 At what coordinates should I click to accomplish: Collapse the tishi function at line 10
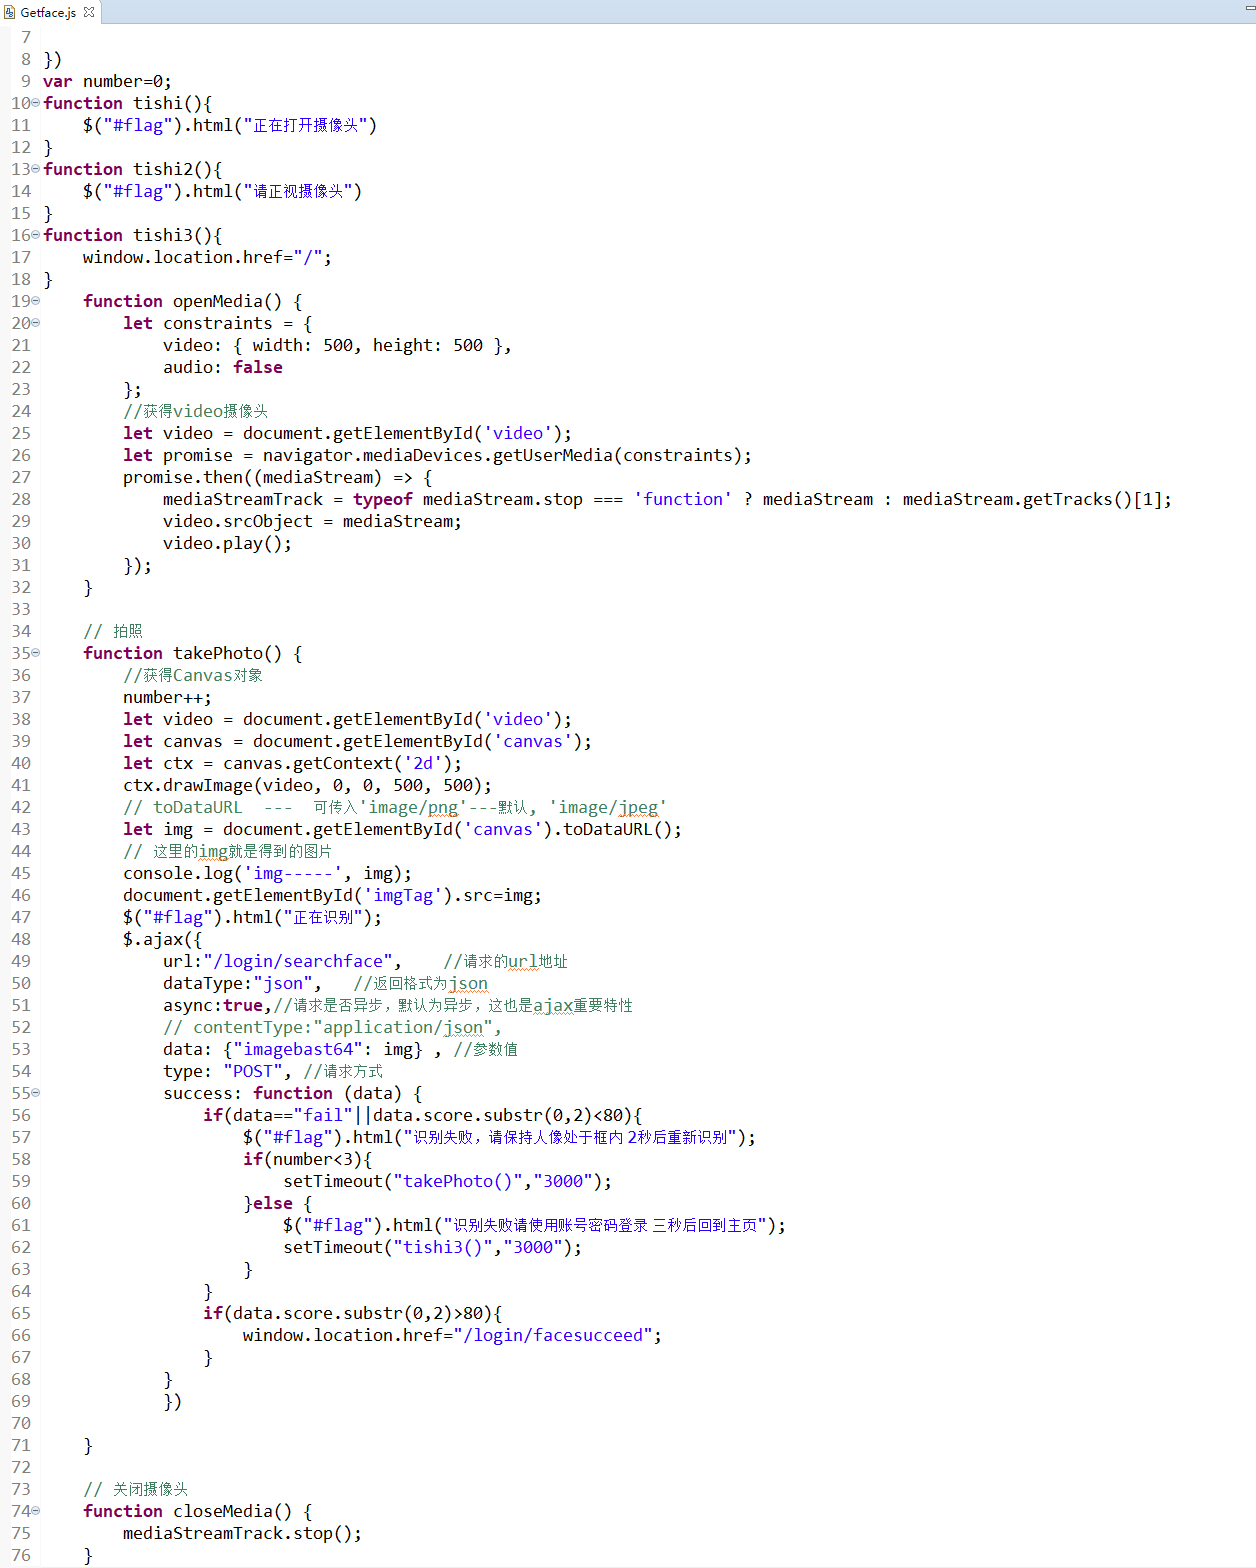36,103
